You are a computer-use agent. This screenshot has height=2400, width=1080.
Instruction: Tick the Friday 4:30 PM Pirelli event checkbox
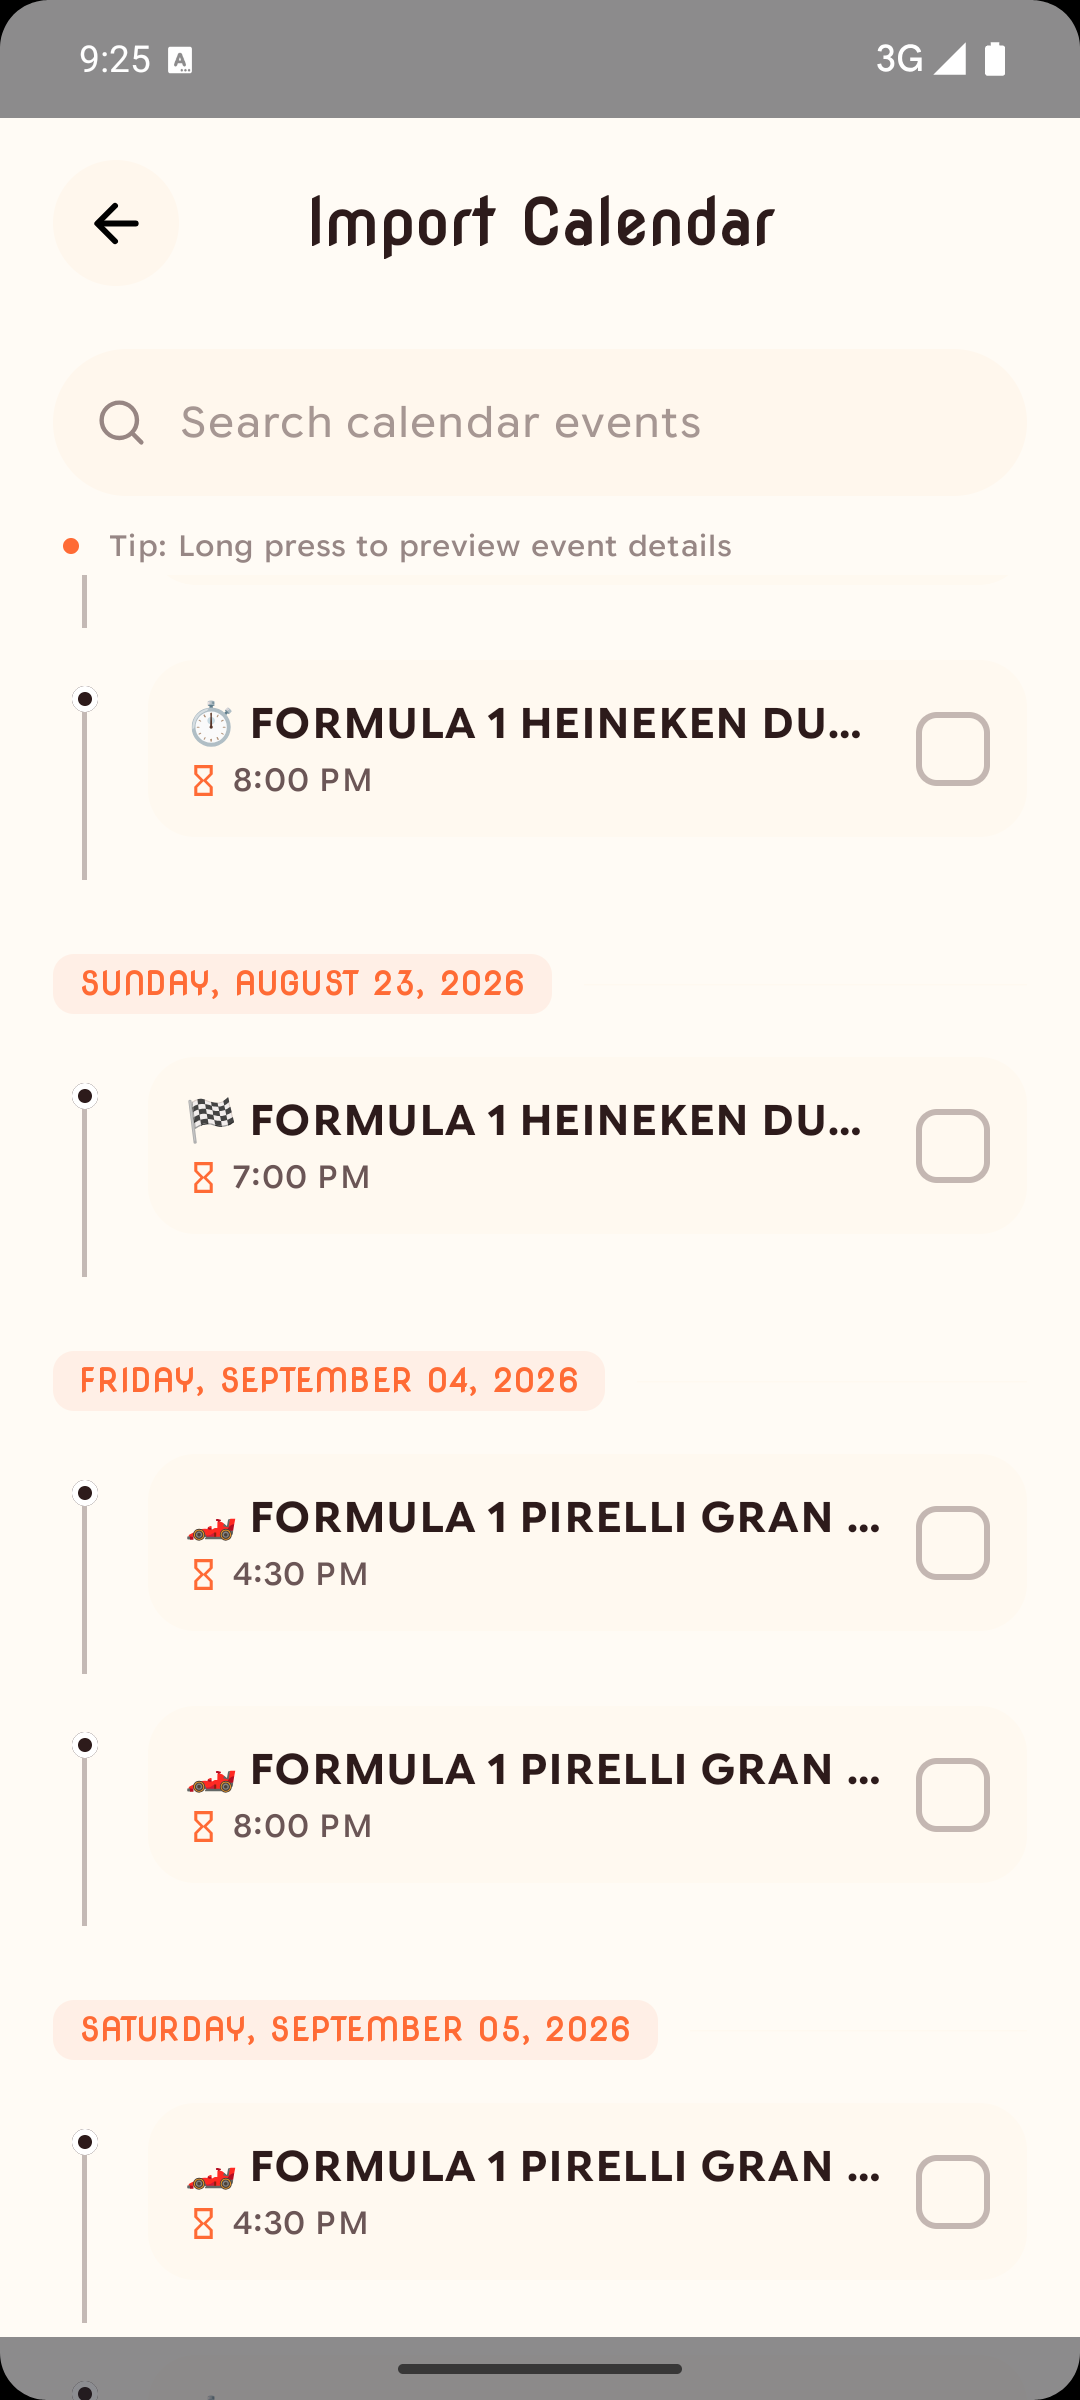952,1543
